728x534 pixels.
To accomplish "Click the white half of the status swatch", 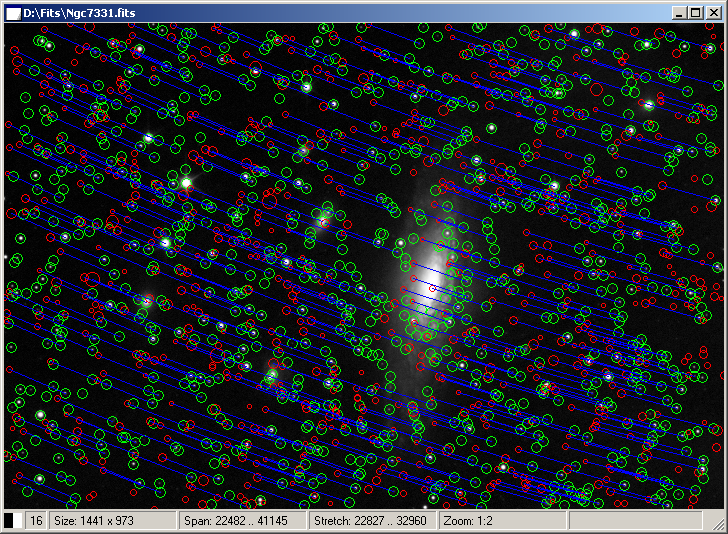I will [x=18, y=520].
